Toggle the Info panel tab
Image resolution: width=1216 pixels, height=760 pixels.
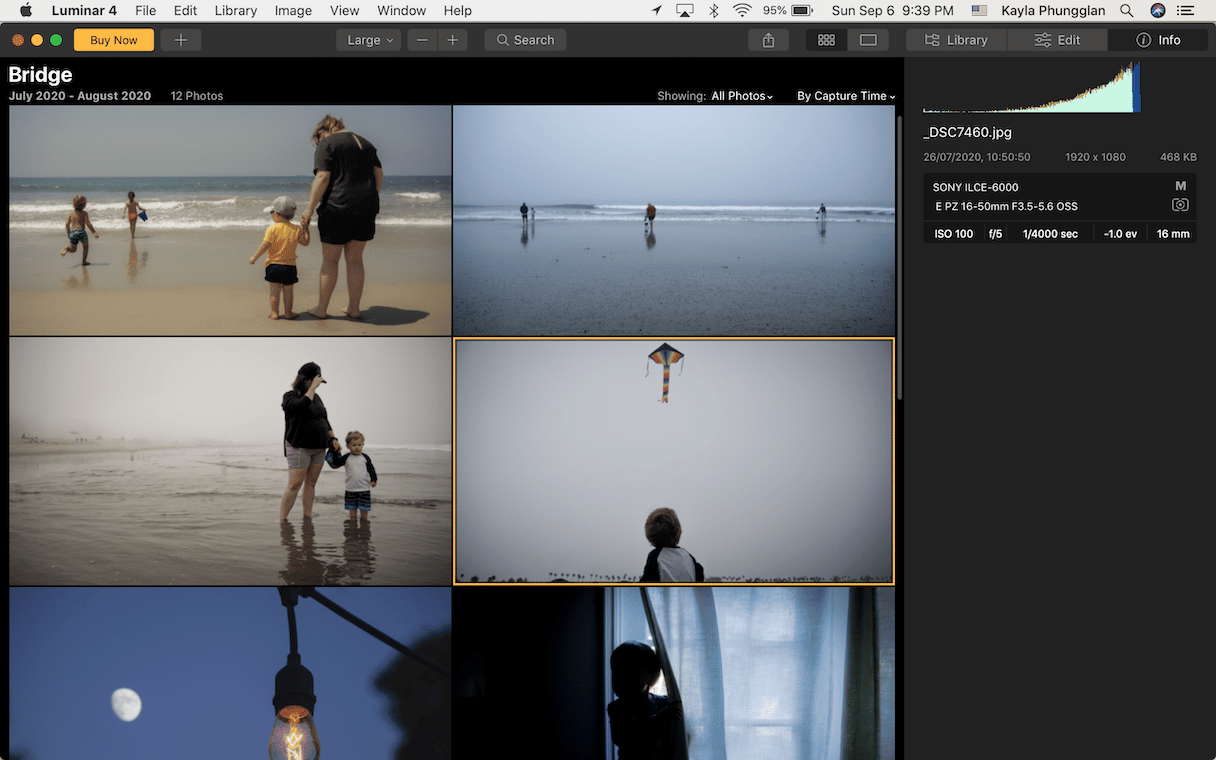pos(1158,40)
